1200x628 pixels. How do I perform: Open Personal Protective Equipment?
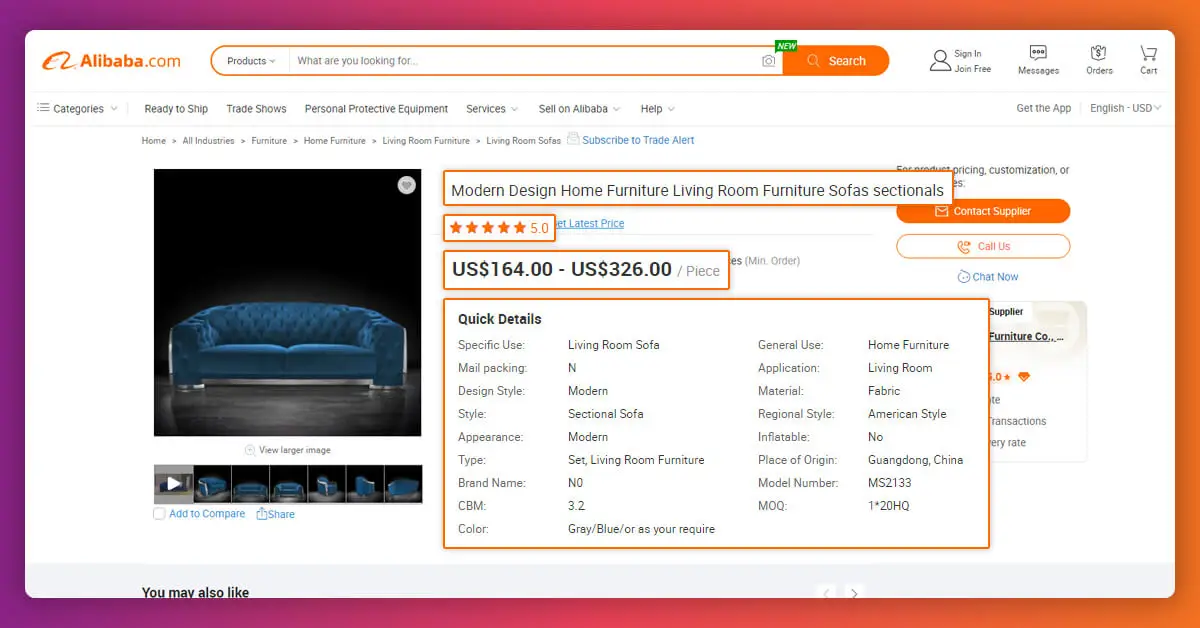376,109
